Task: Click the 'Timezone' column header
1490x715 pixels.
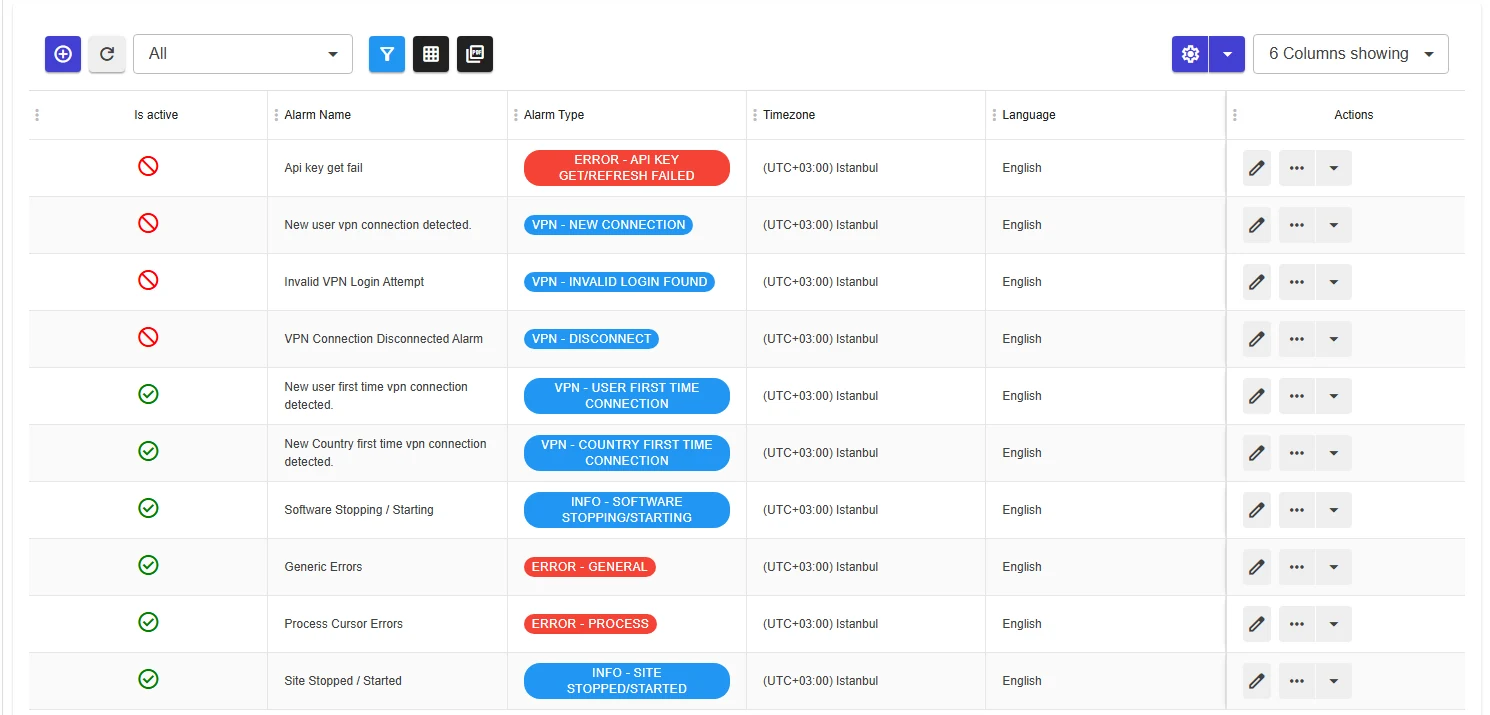Action: [x=789, y=115]
